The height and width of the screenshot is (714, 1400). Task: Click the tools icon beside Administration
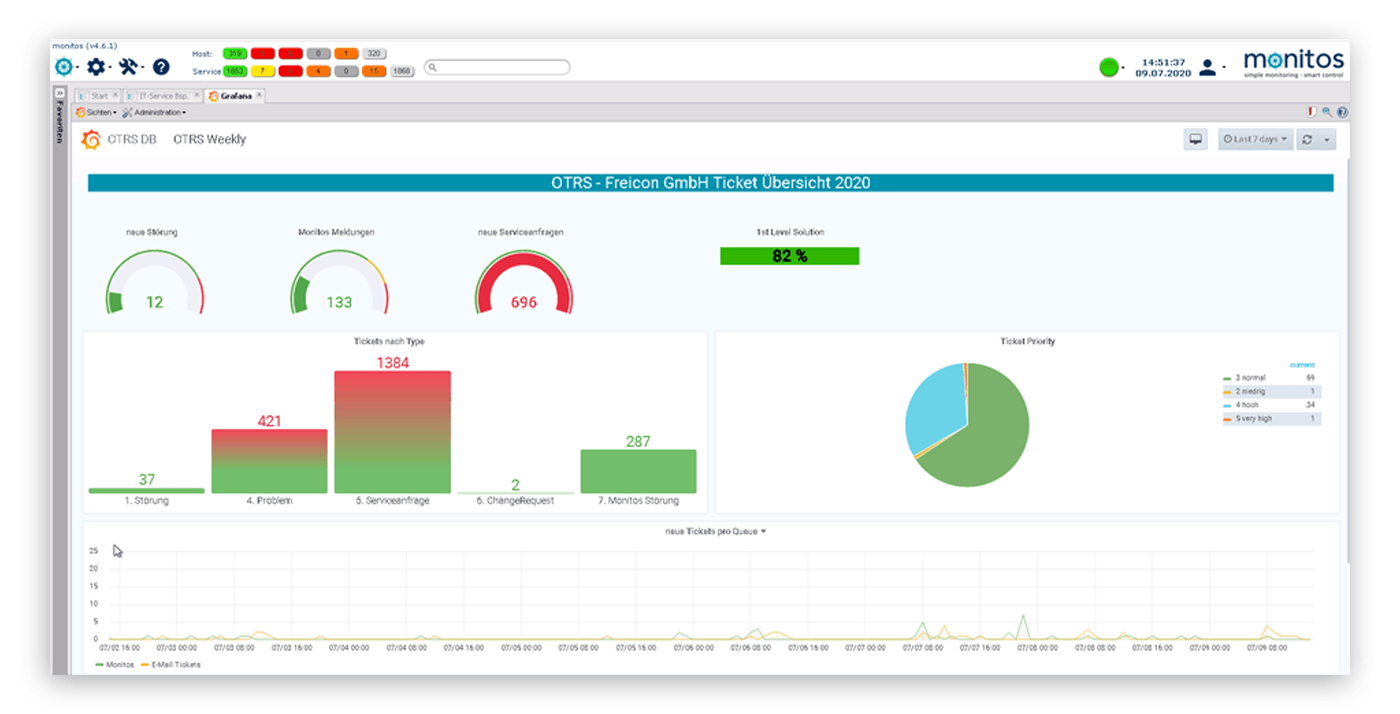pos(128,112)
